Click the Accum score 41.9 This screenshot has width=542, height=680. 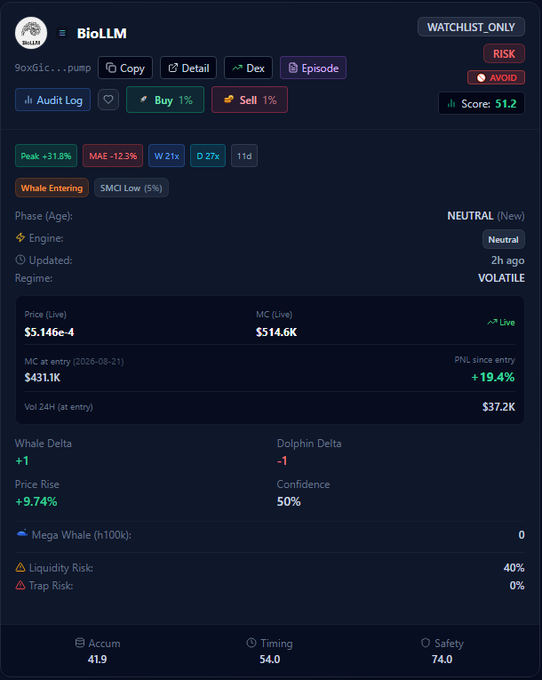(x=97, y=659)
